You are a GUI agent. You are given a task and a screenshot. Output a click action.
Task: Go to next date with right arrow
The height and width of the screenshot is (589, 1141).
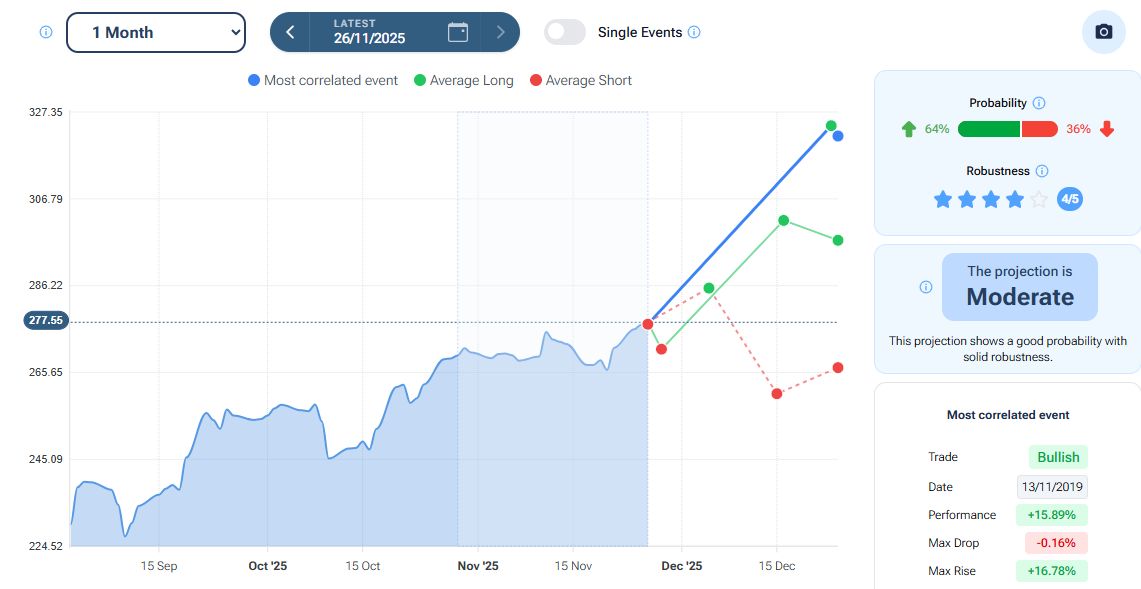pos(501,32)
